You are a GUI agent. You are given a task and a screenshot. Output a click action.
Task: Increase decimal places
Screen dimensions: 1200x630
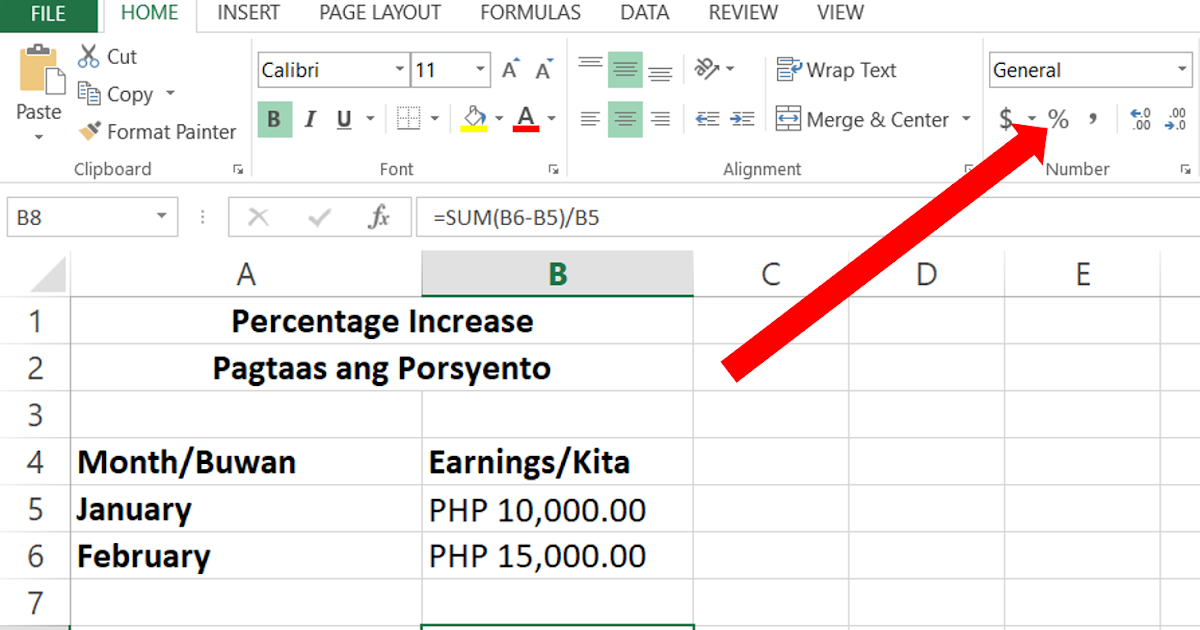tap(1138, 119)
